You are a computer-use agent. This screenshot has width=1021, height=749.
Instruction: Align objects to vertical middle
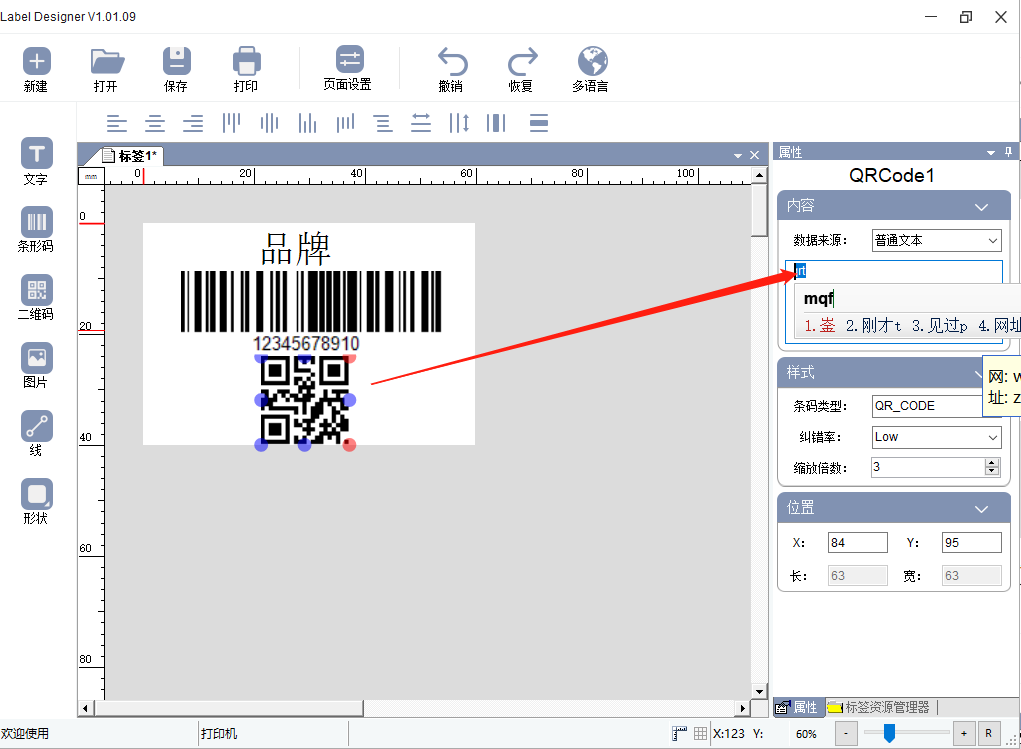(x=269, y=123)
